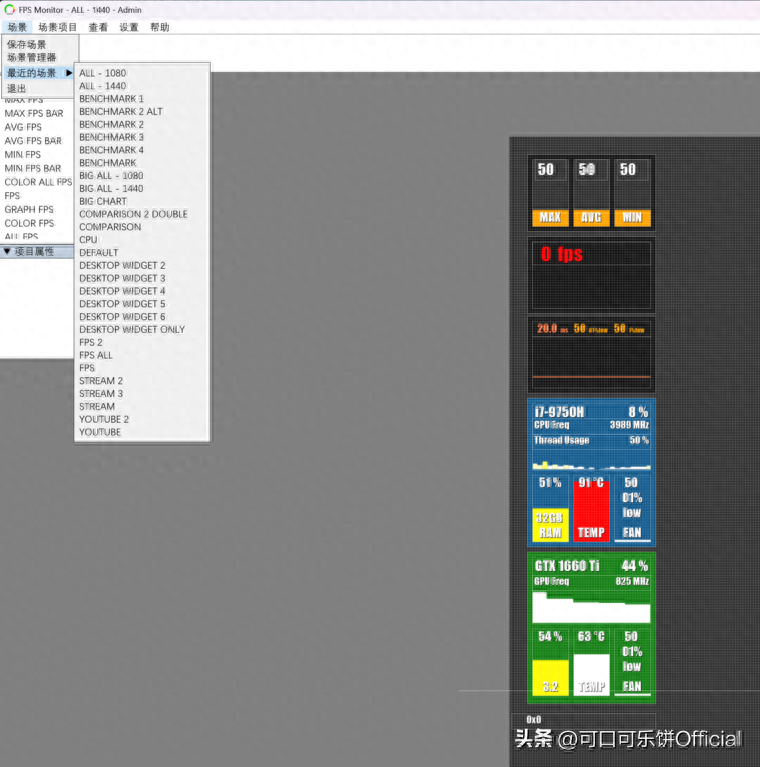Select the orange MAX FPS bar widget
760x767 pixels.
pyautogui.click(x=550, y=217)
